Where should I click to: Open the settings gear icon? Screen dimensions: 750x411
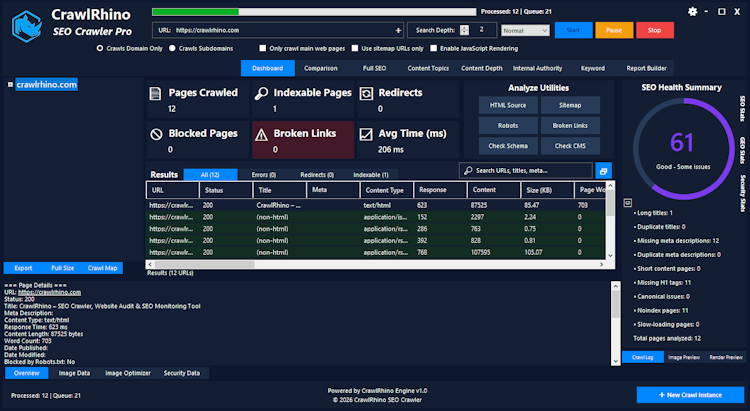(692, 11)
